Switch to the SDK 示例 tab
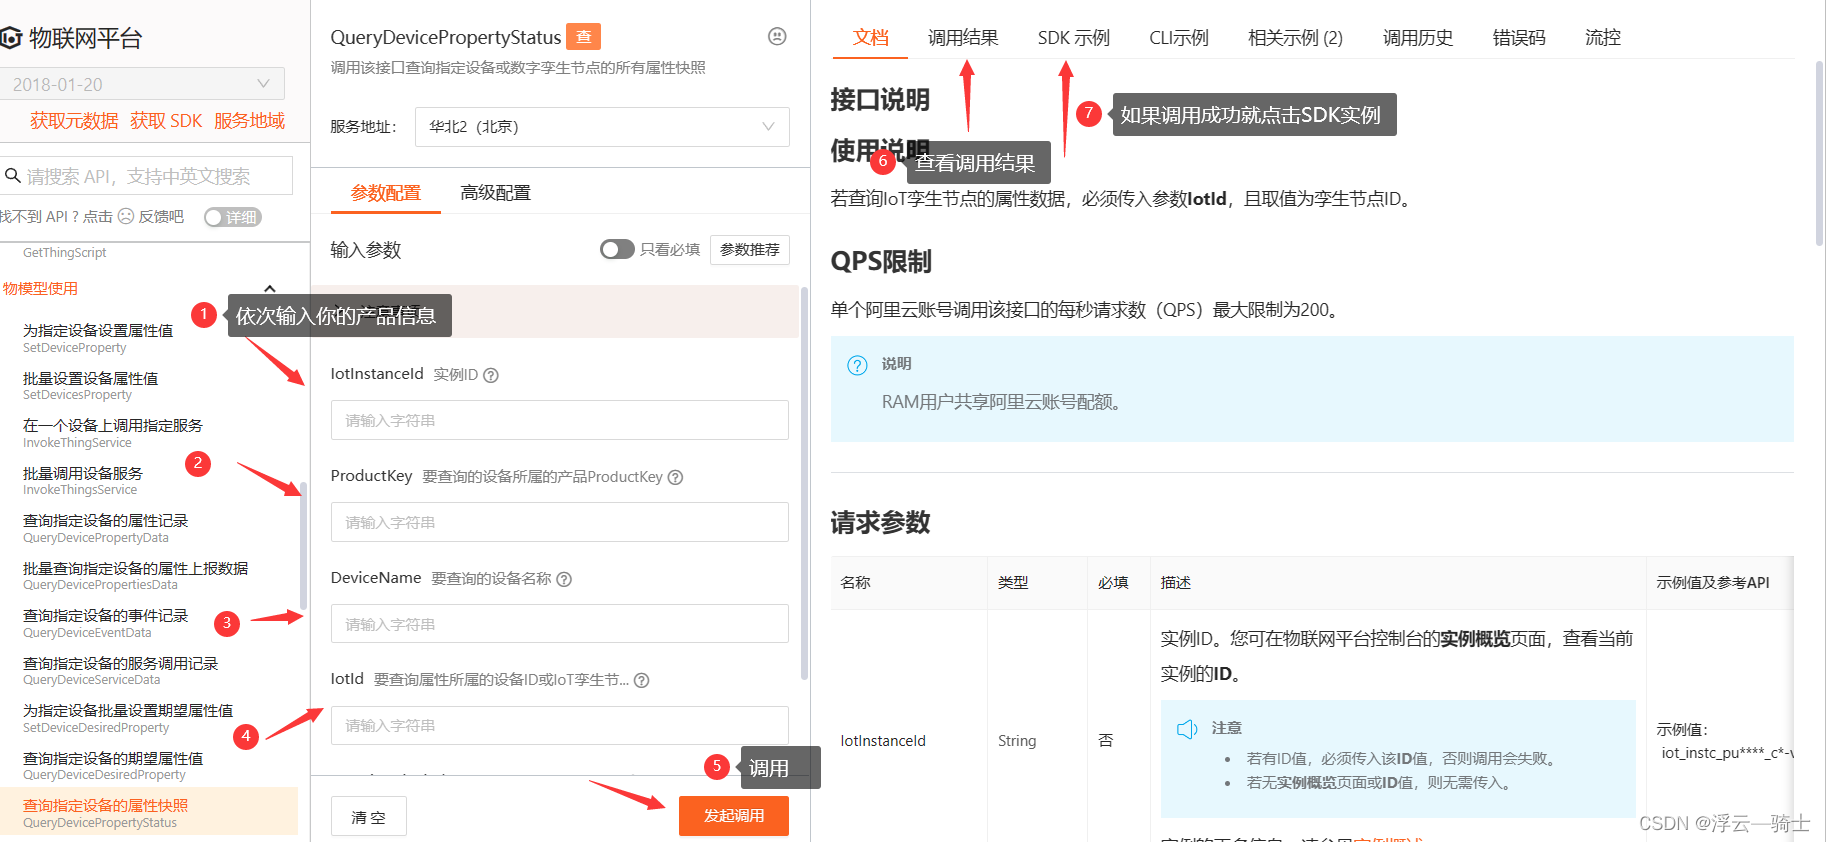 click(x=1074, y=38)
